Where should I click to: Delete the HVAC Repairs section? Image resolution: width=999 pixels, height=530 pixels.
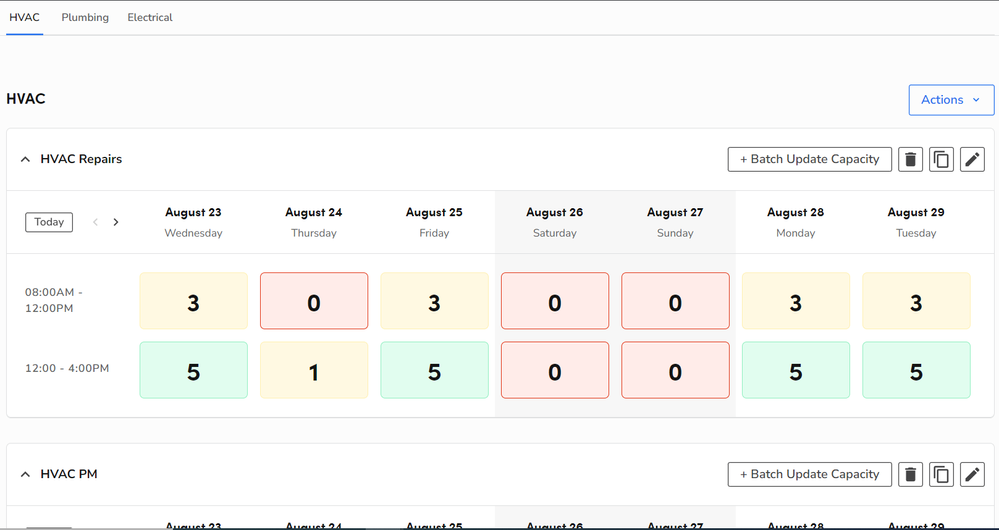pyautogui.click(x=910, y=159)
